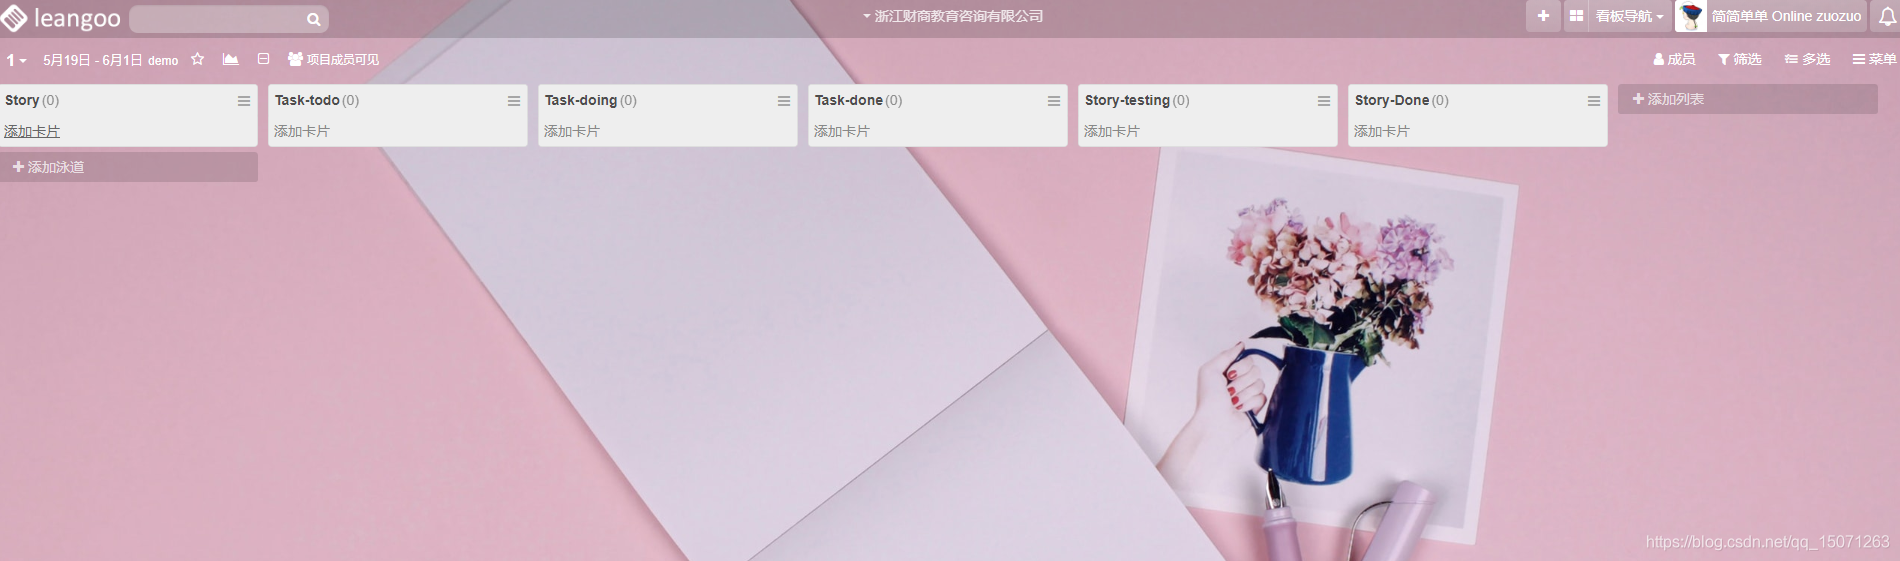Screen dimensions: 1900x561
Task: Star this board as favorite
Action: [198, 59]
